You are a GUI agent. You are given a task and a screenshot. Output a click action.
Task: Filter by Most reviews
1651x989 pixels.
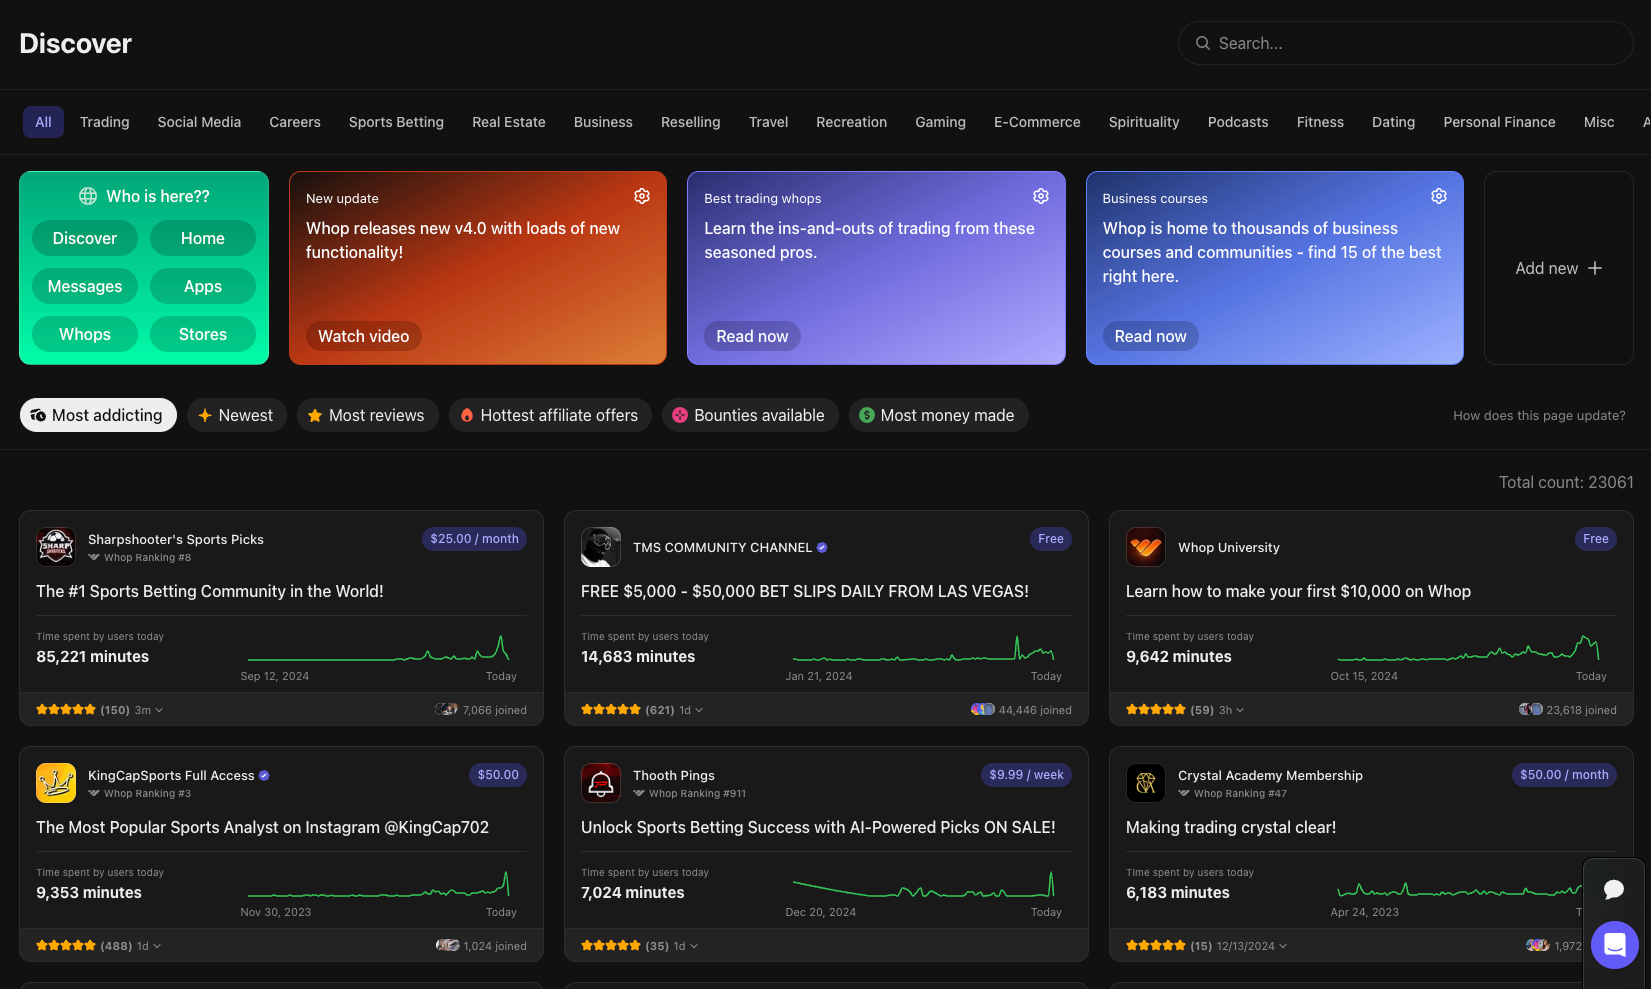click(367, 415)
